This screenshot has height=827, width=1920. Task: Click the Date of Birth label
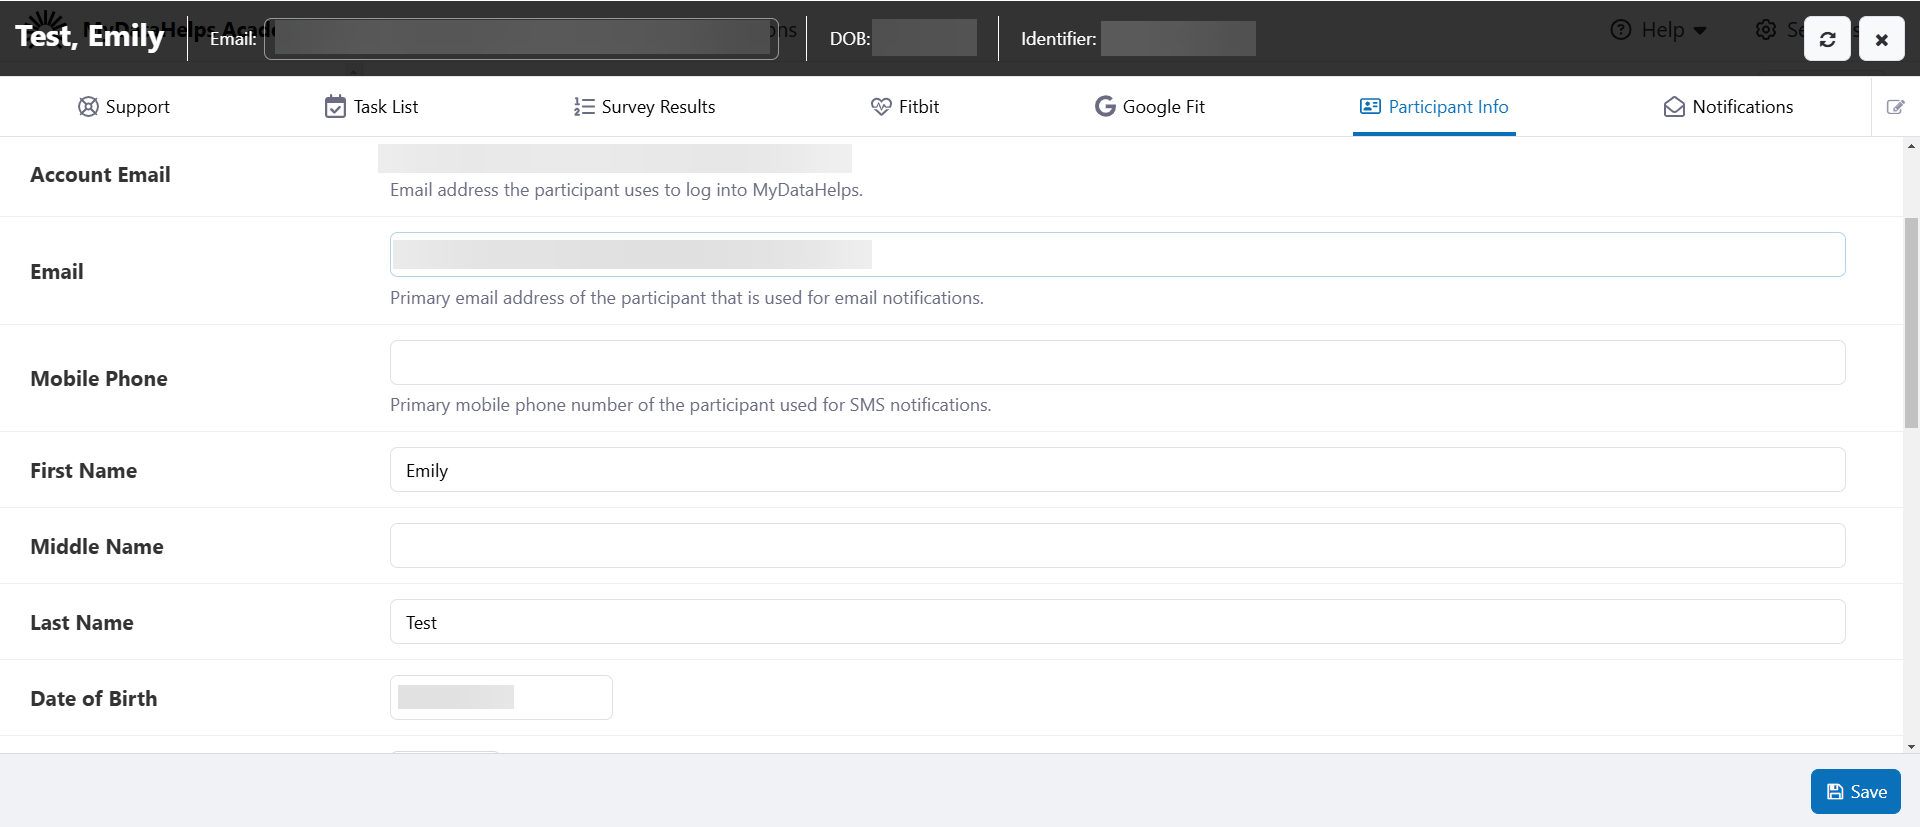[94, 699]
